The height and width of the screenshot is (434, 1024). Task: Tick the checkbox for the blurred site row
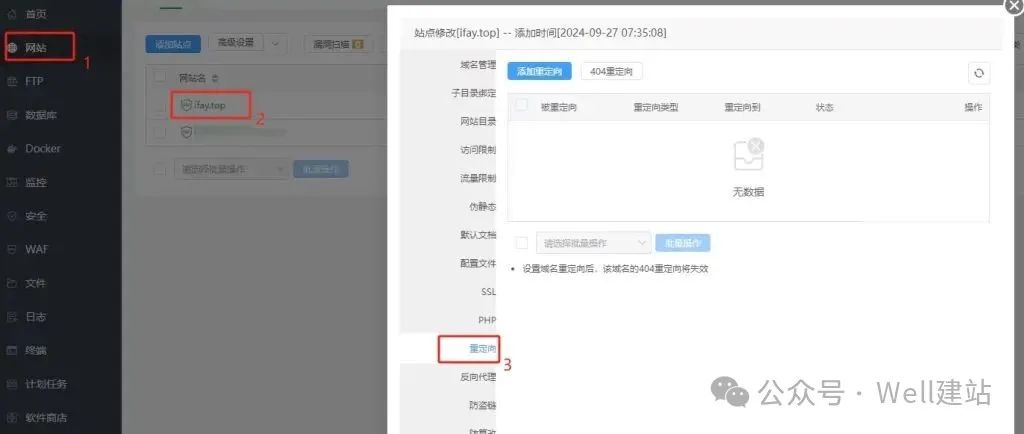click(x=160, y=132)
